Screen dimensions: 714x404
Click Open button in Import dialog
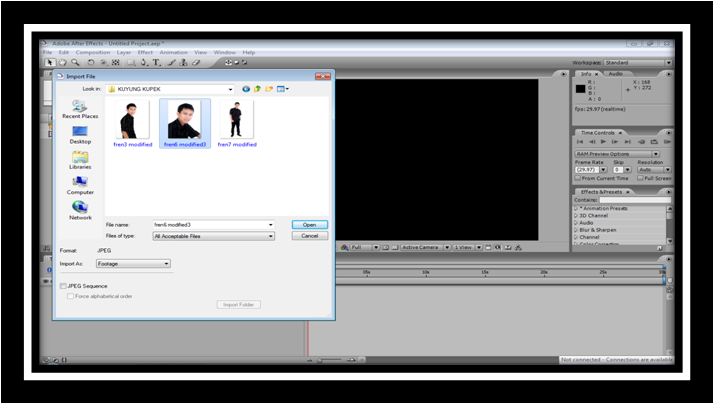pos(310,225)
